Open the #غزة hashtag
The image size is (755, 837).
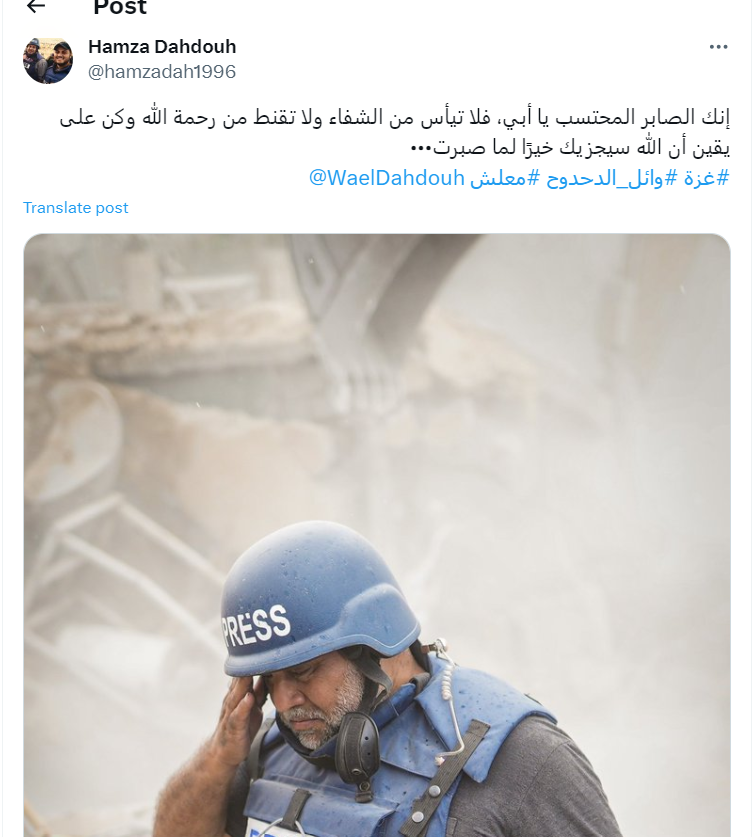pos(706,178)
